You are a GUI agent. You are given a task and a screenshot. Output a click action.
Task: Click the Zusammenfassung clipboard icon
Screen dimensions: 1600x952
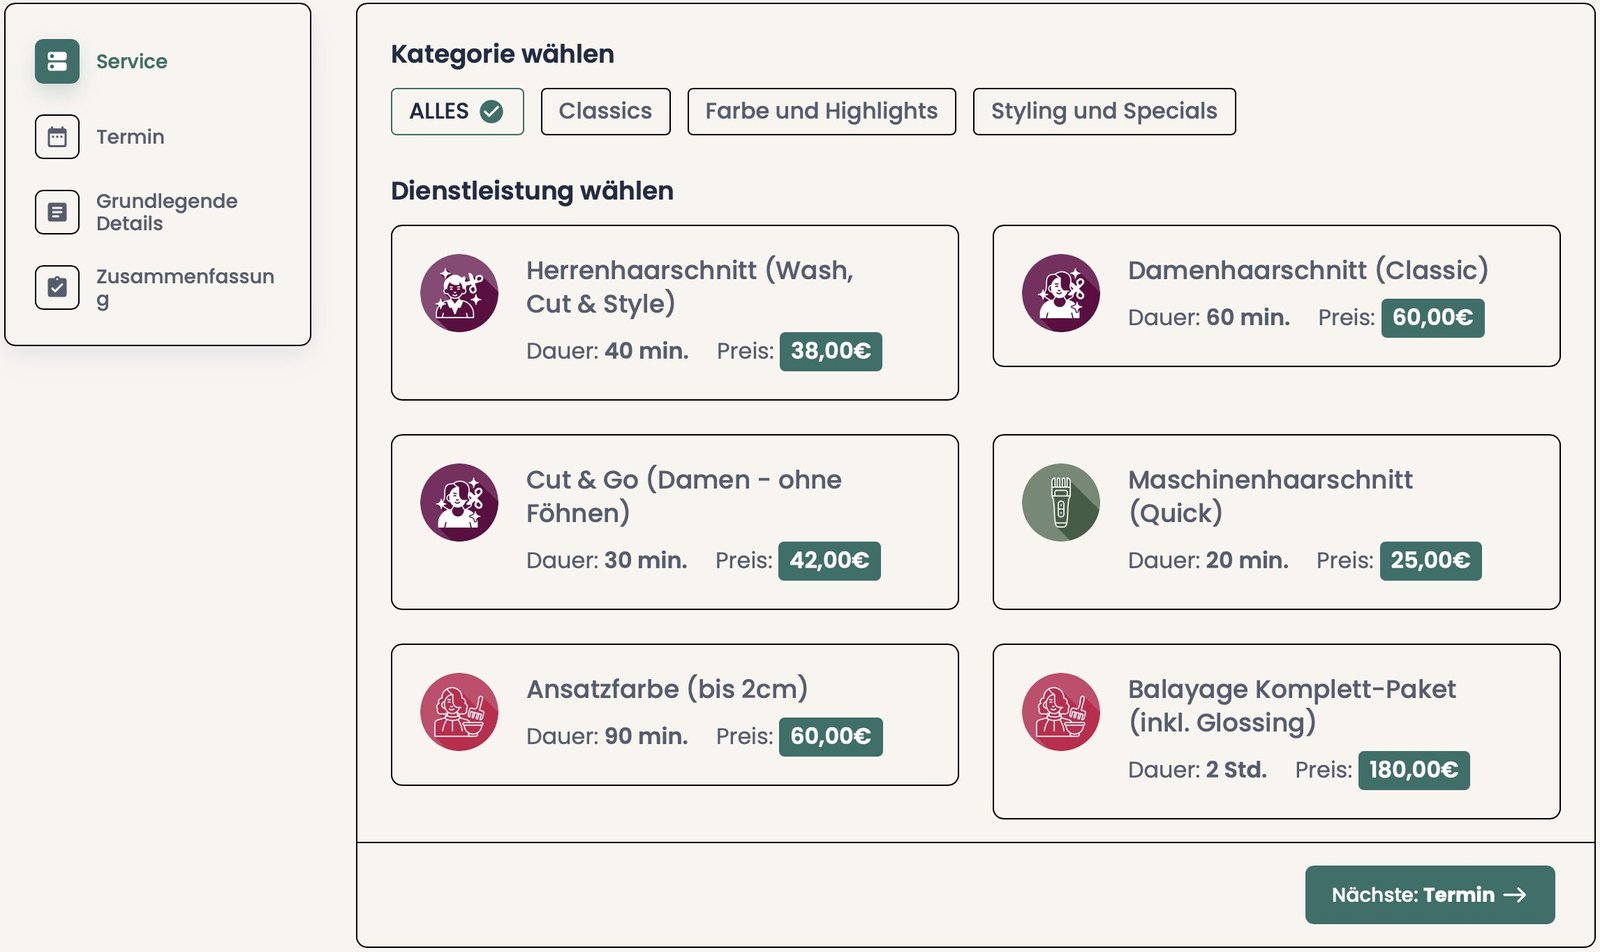57,287
